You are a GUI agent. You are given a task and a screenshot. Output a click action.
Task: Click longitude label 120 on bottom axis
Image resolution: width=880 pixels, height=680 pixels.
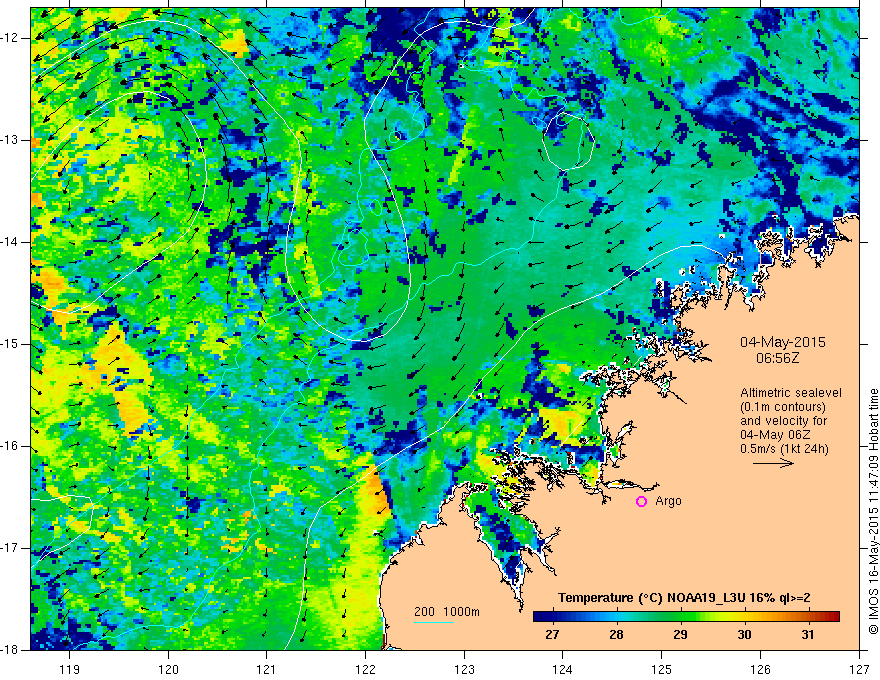168,669
